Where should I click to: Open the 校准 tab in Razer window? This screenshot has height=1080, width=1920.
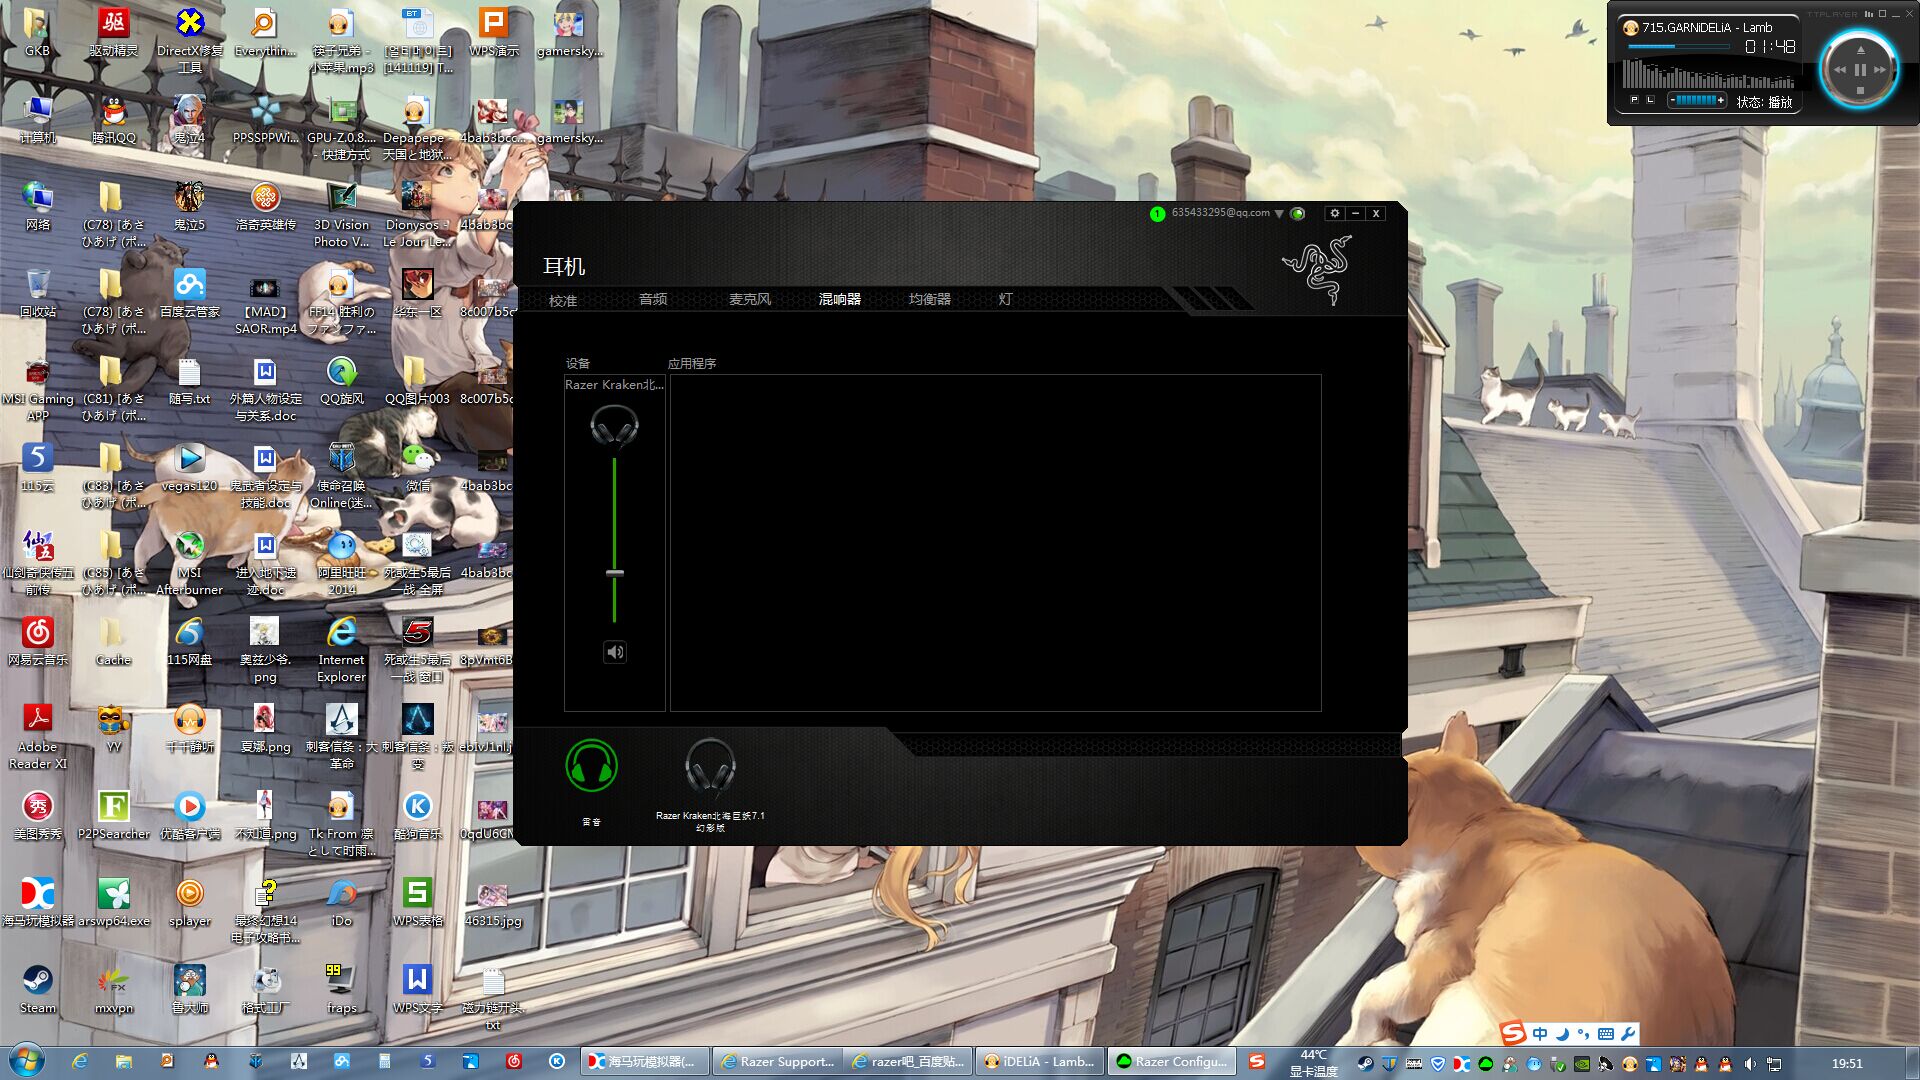pyautogui.click(x=563, y=300)
